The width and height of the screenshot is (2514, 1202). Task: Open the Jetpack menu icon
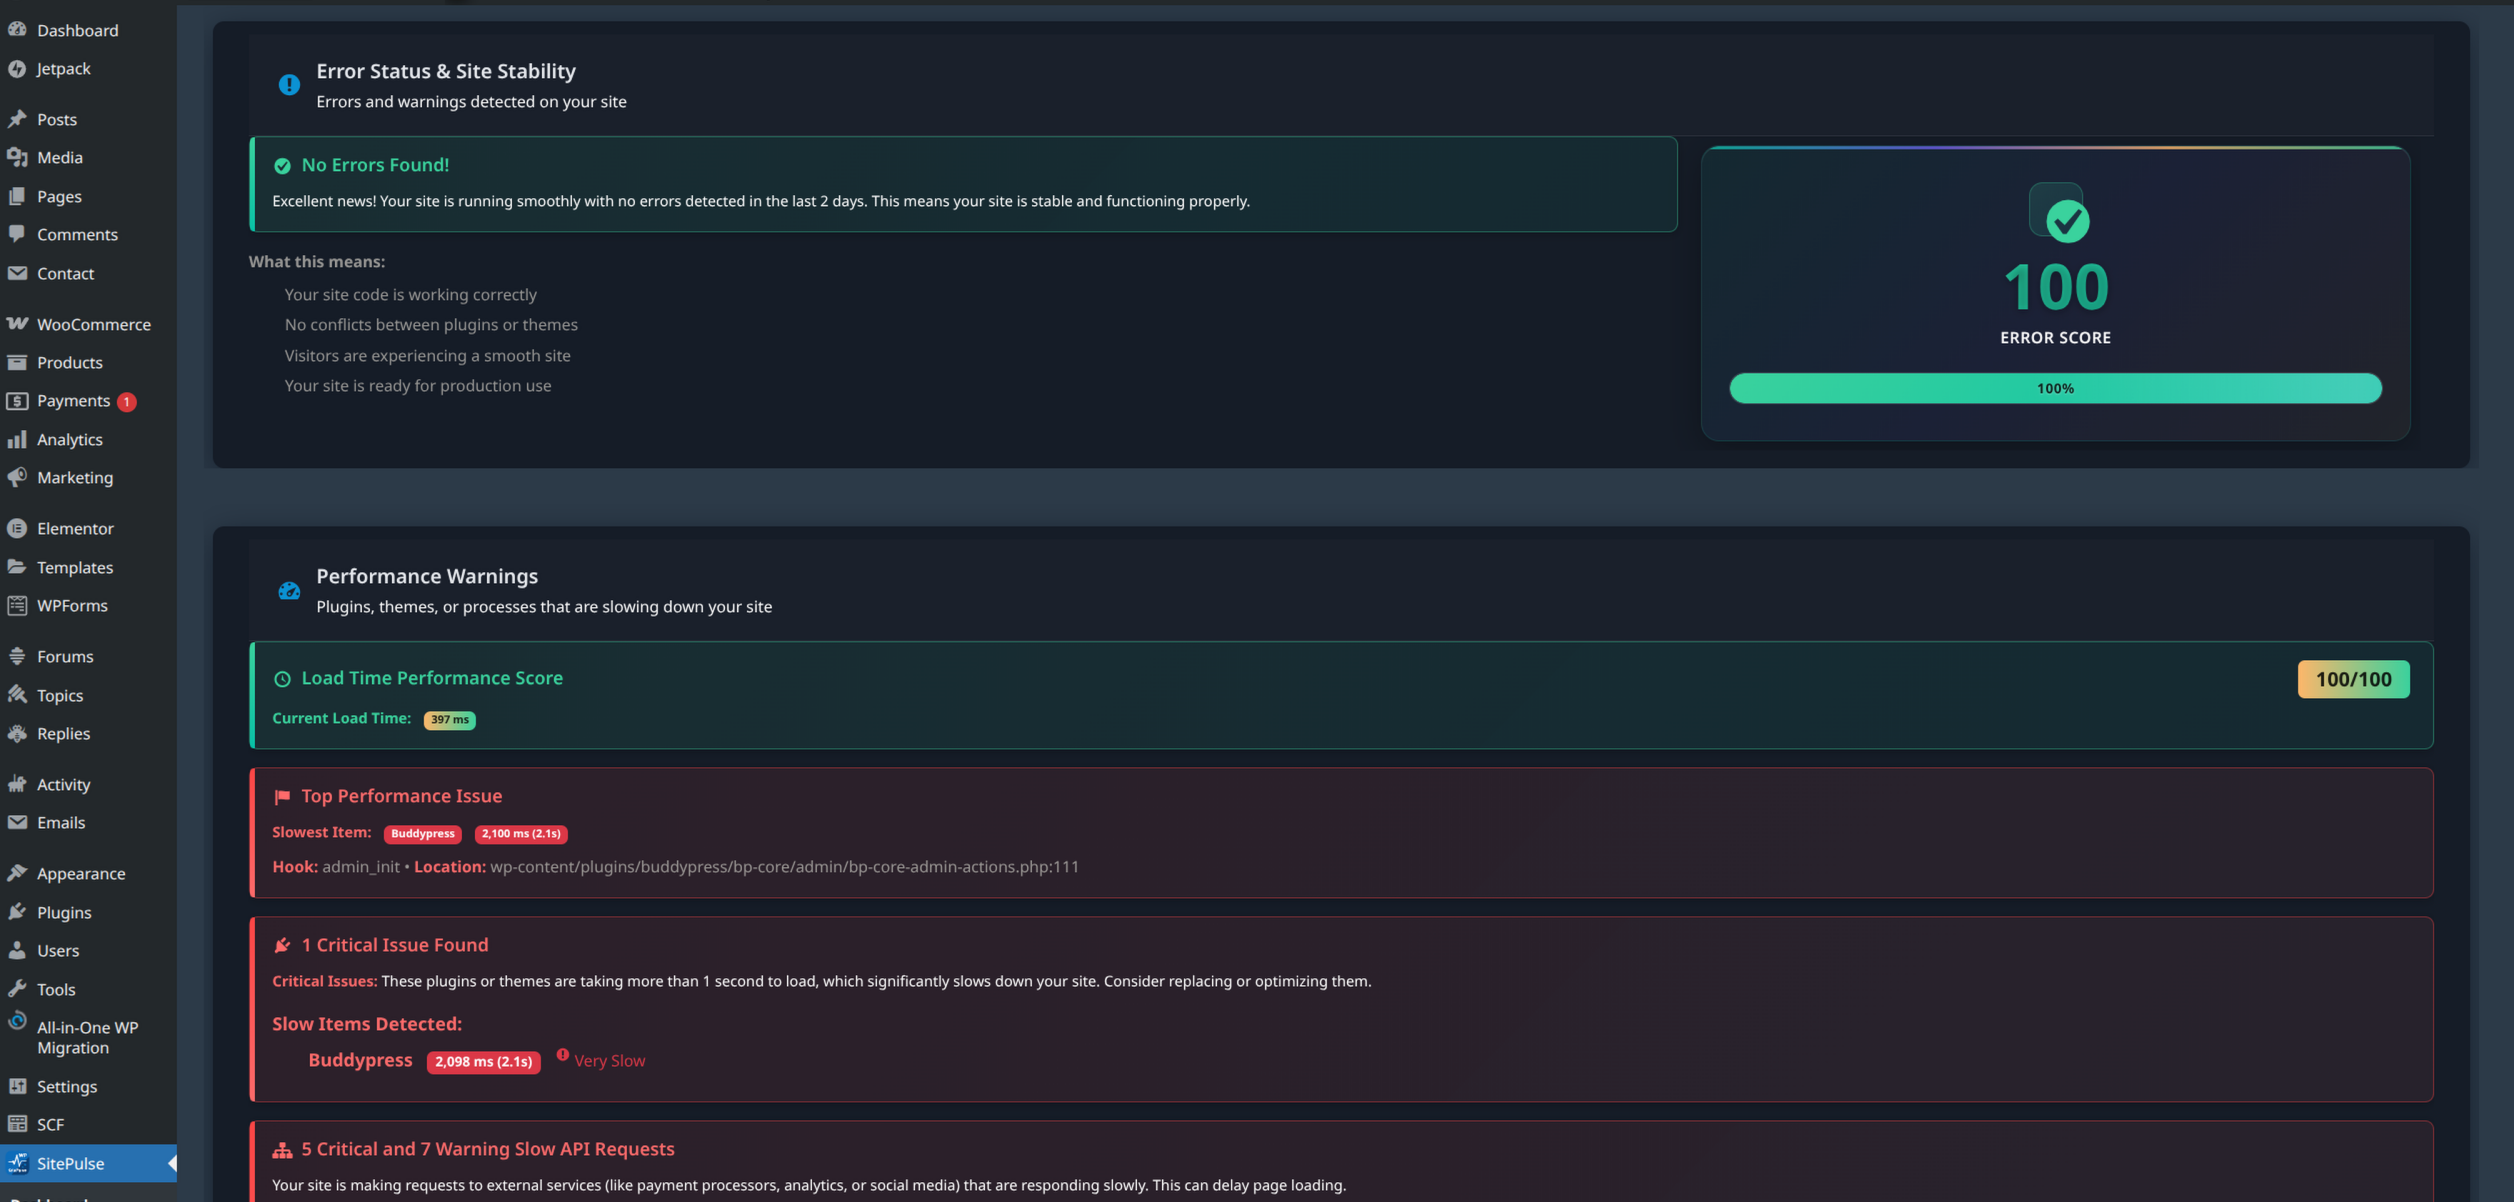(18, 68)
